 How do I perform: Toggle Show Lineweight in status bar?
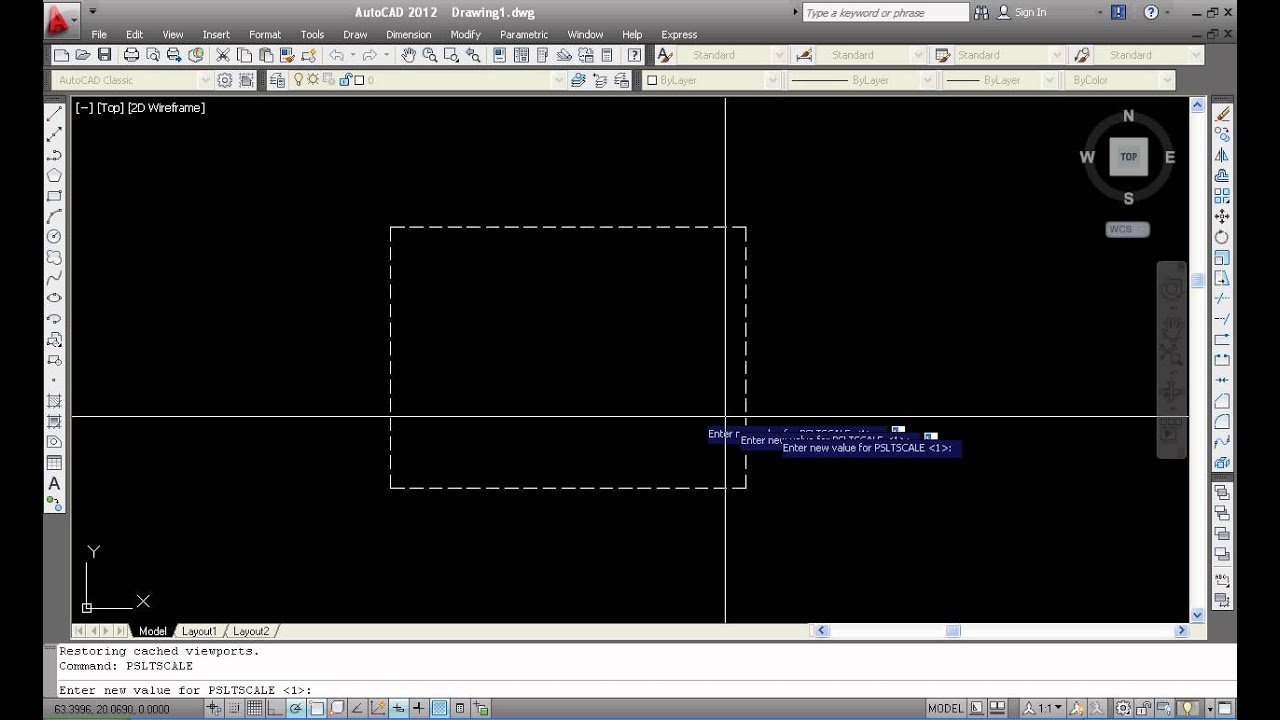pyautogui.click(x=419, y=708)
